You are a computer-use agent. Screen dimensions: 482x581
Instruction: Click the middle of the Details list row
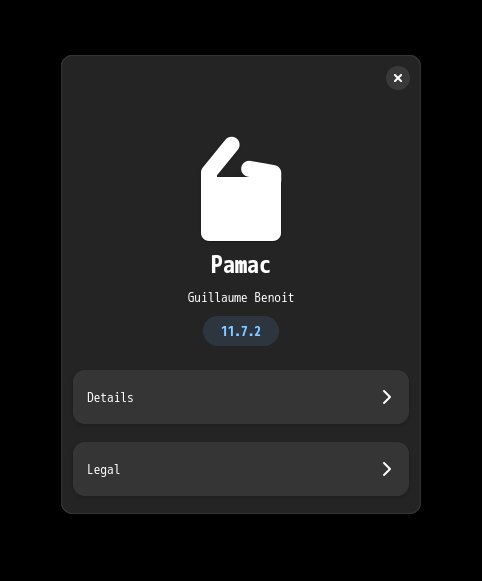tap(241, 397)
